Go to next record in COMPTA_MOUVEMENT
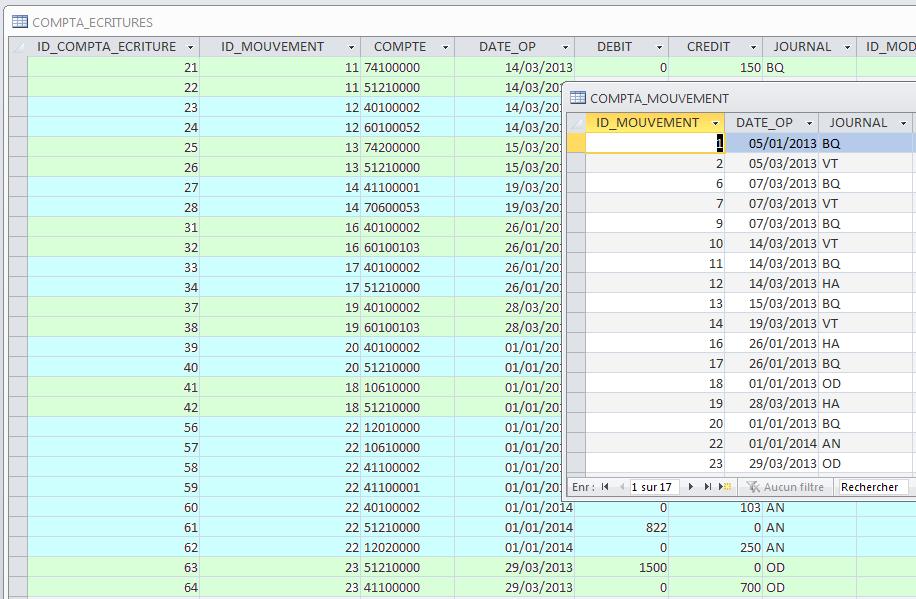 click(691, 487)
